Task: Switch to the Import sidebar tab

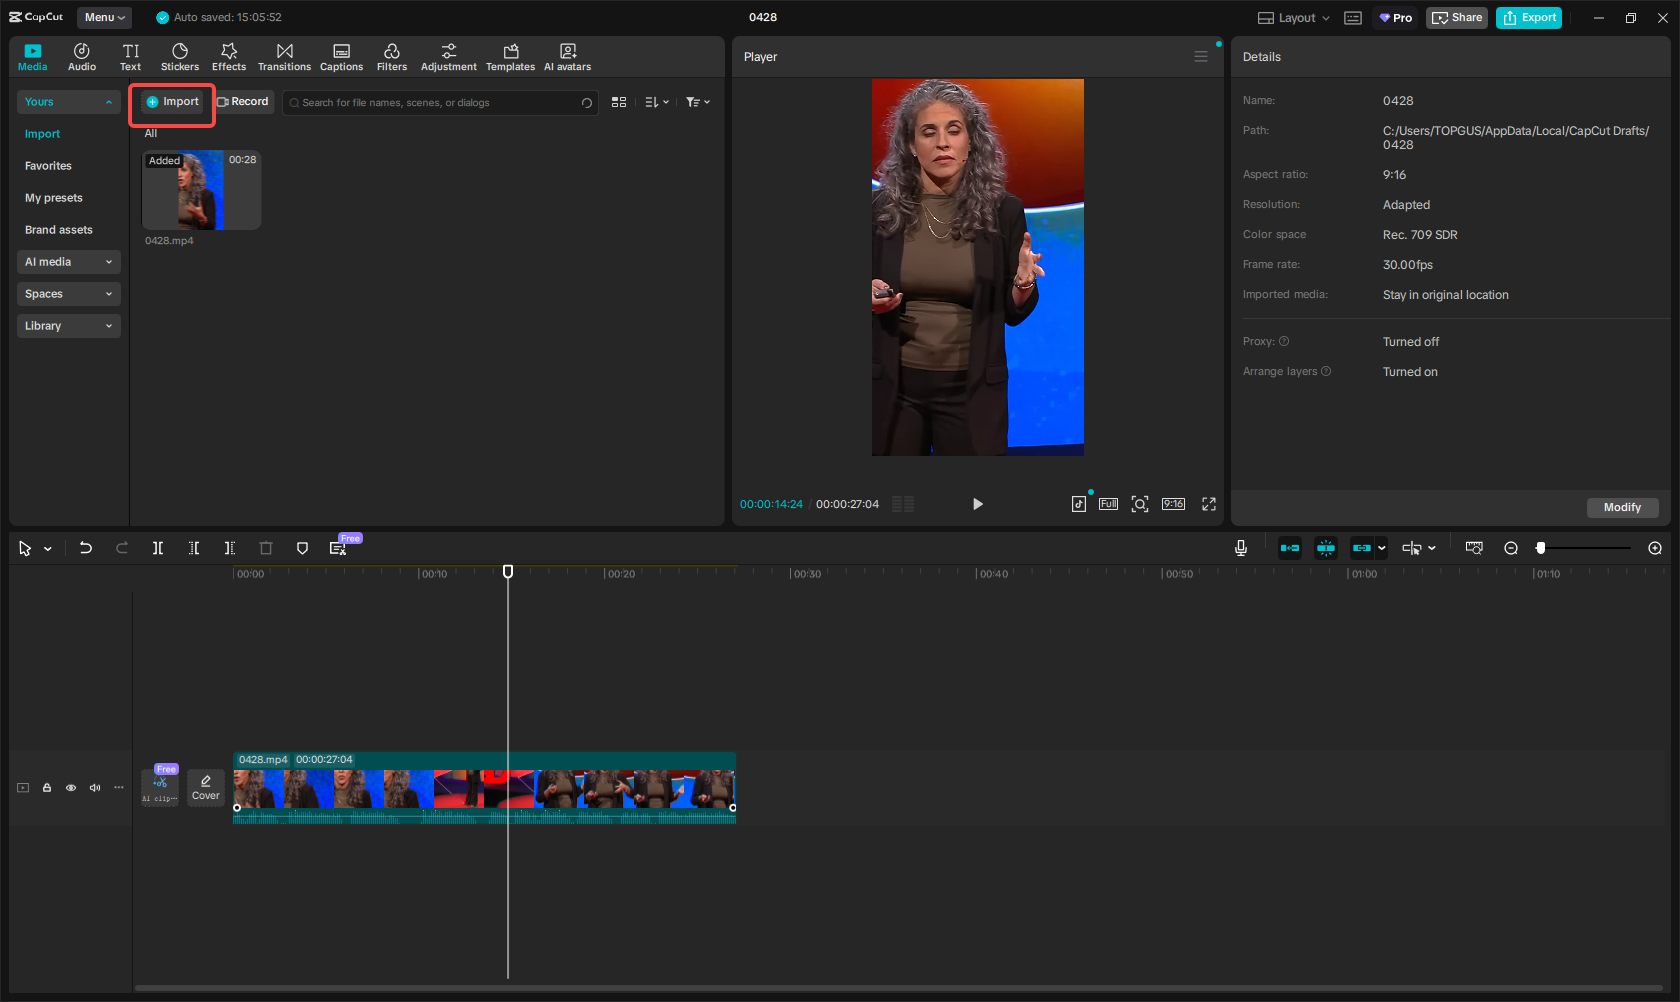Action: pyautogui.click(x=42, y=133)
